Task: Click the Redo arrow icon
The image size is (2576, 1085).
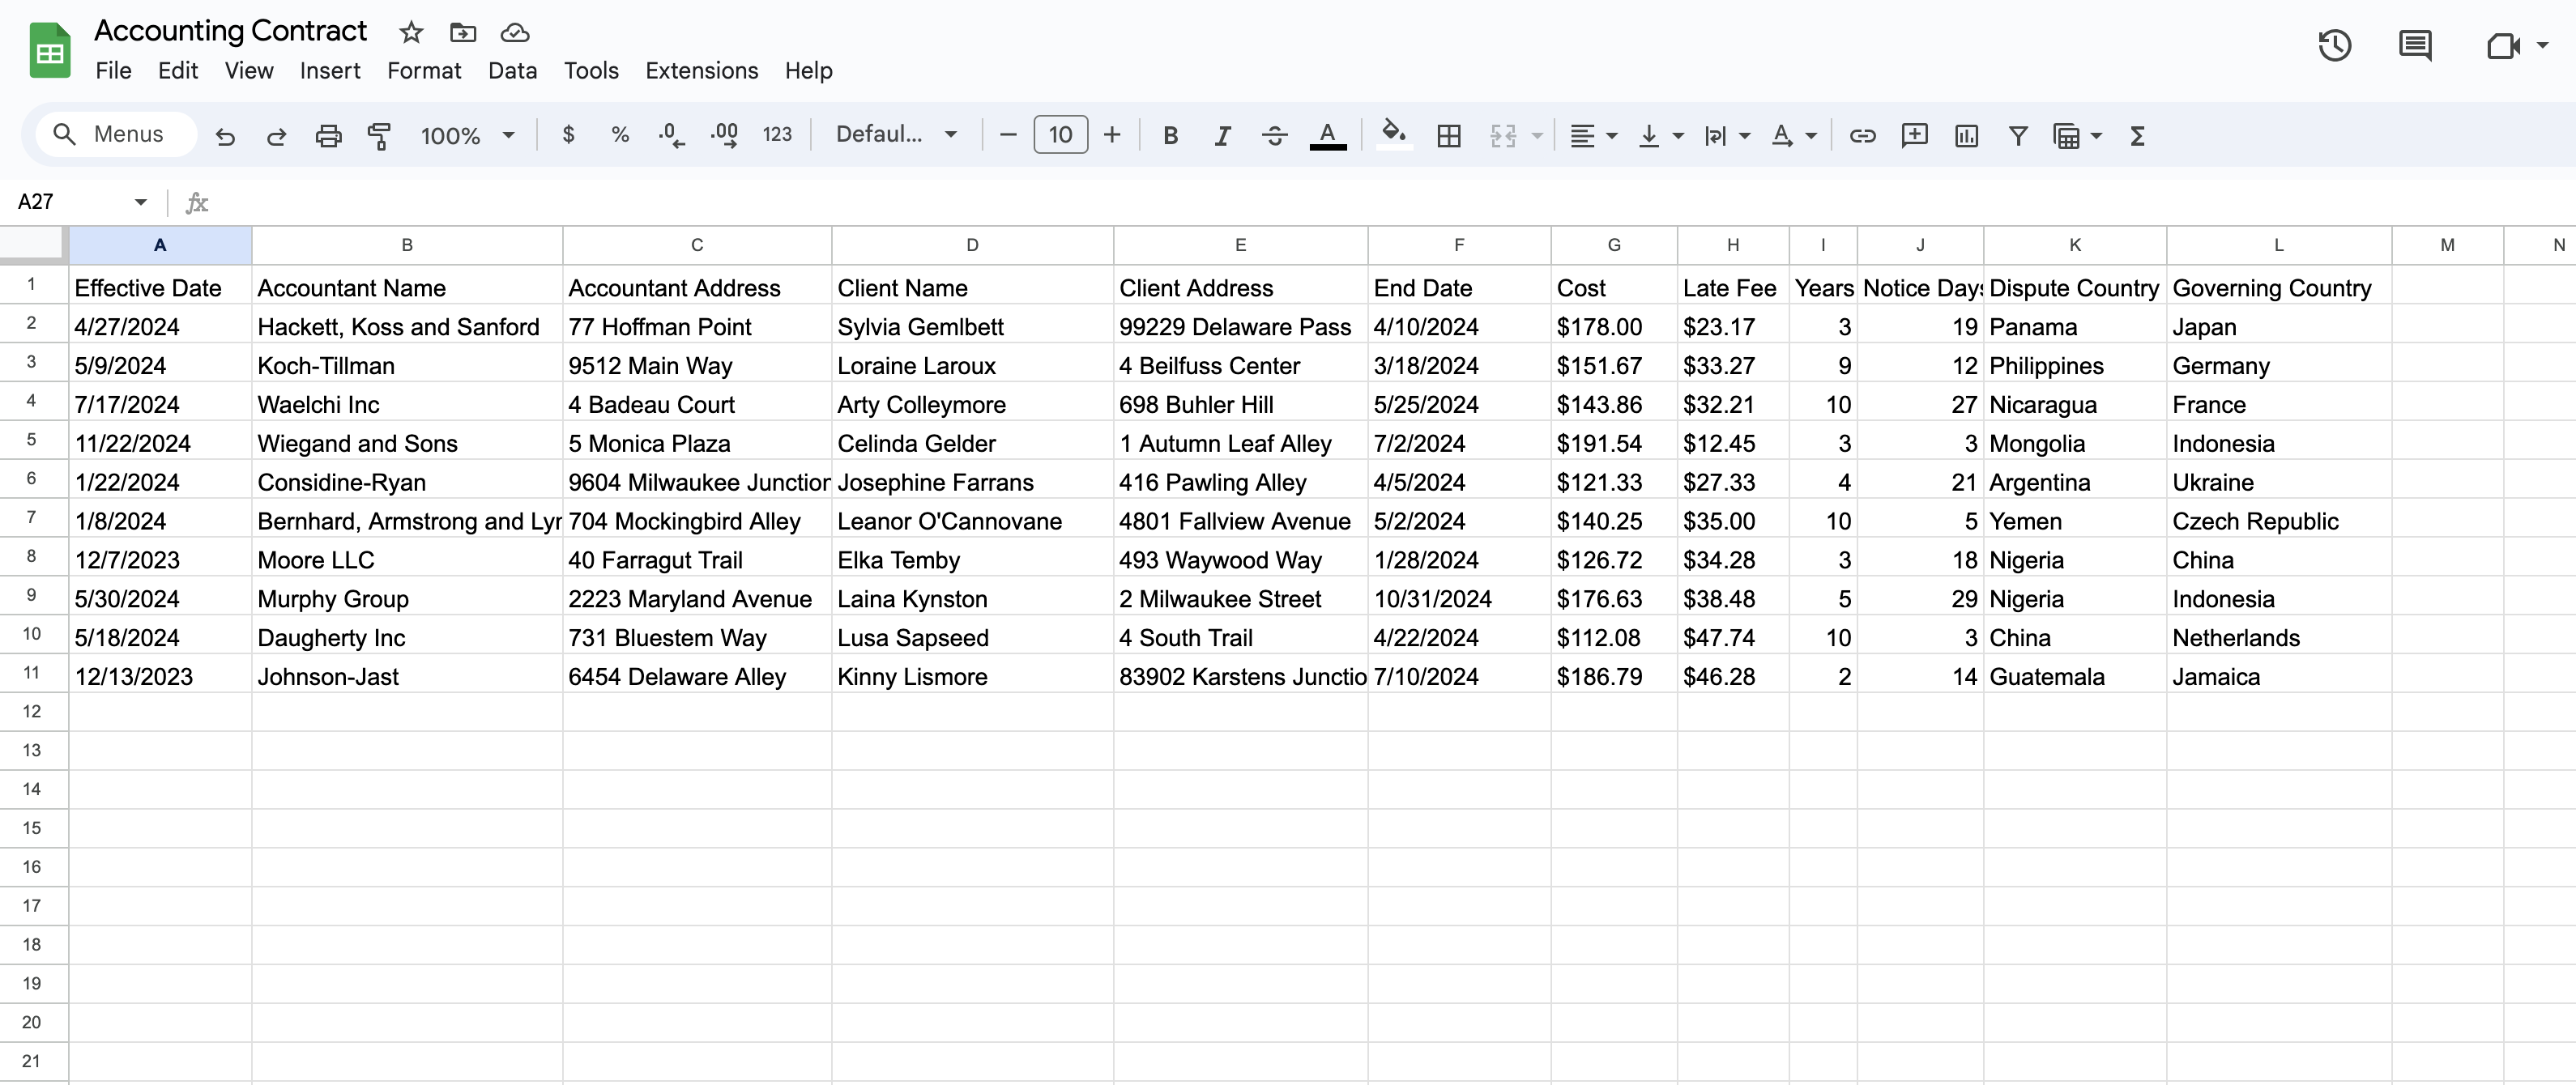Action: tap(277, 135)
